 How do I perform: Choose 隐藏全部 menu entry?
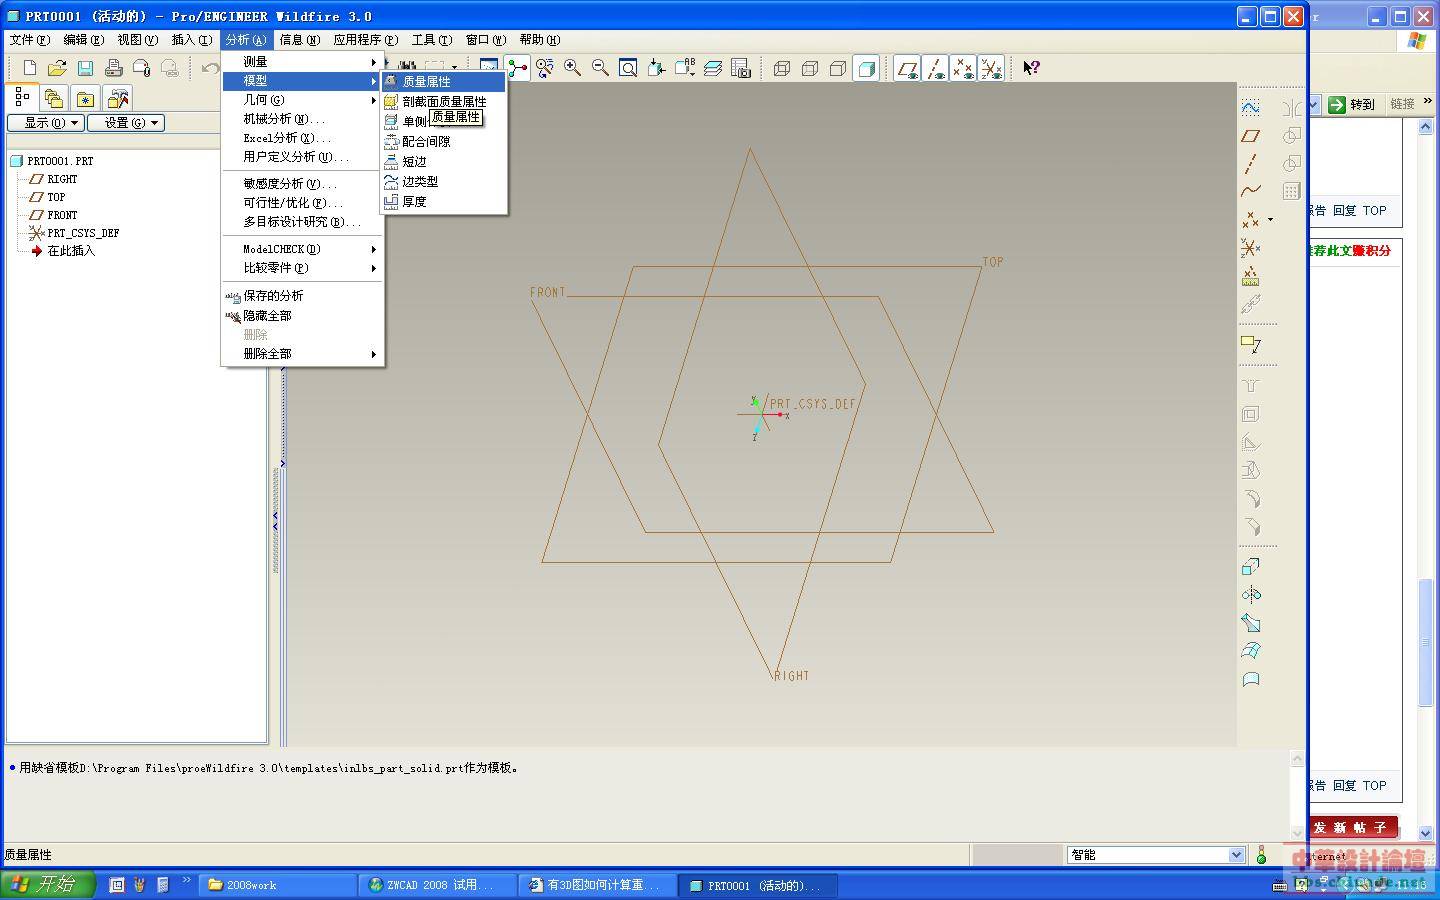point(302,316)
